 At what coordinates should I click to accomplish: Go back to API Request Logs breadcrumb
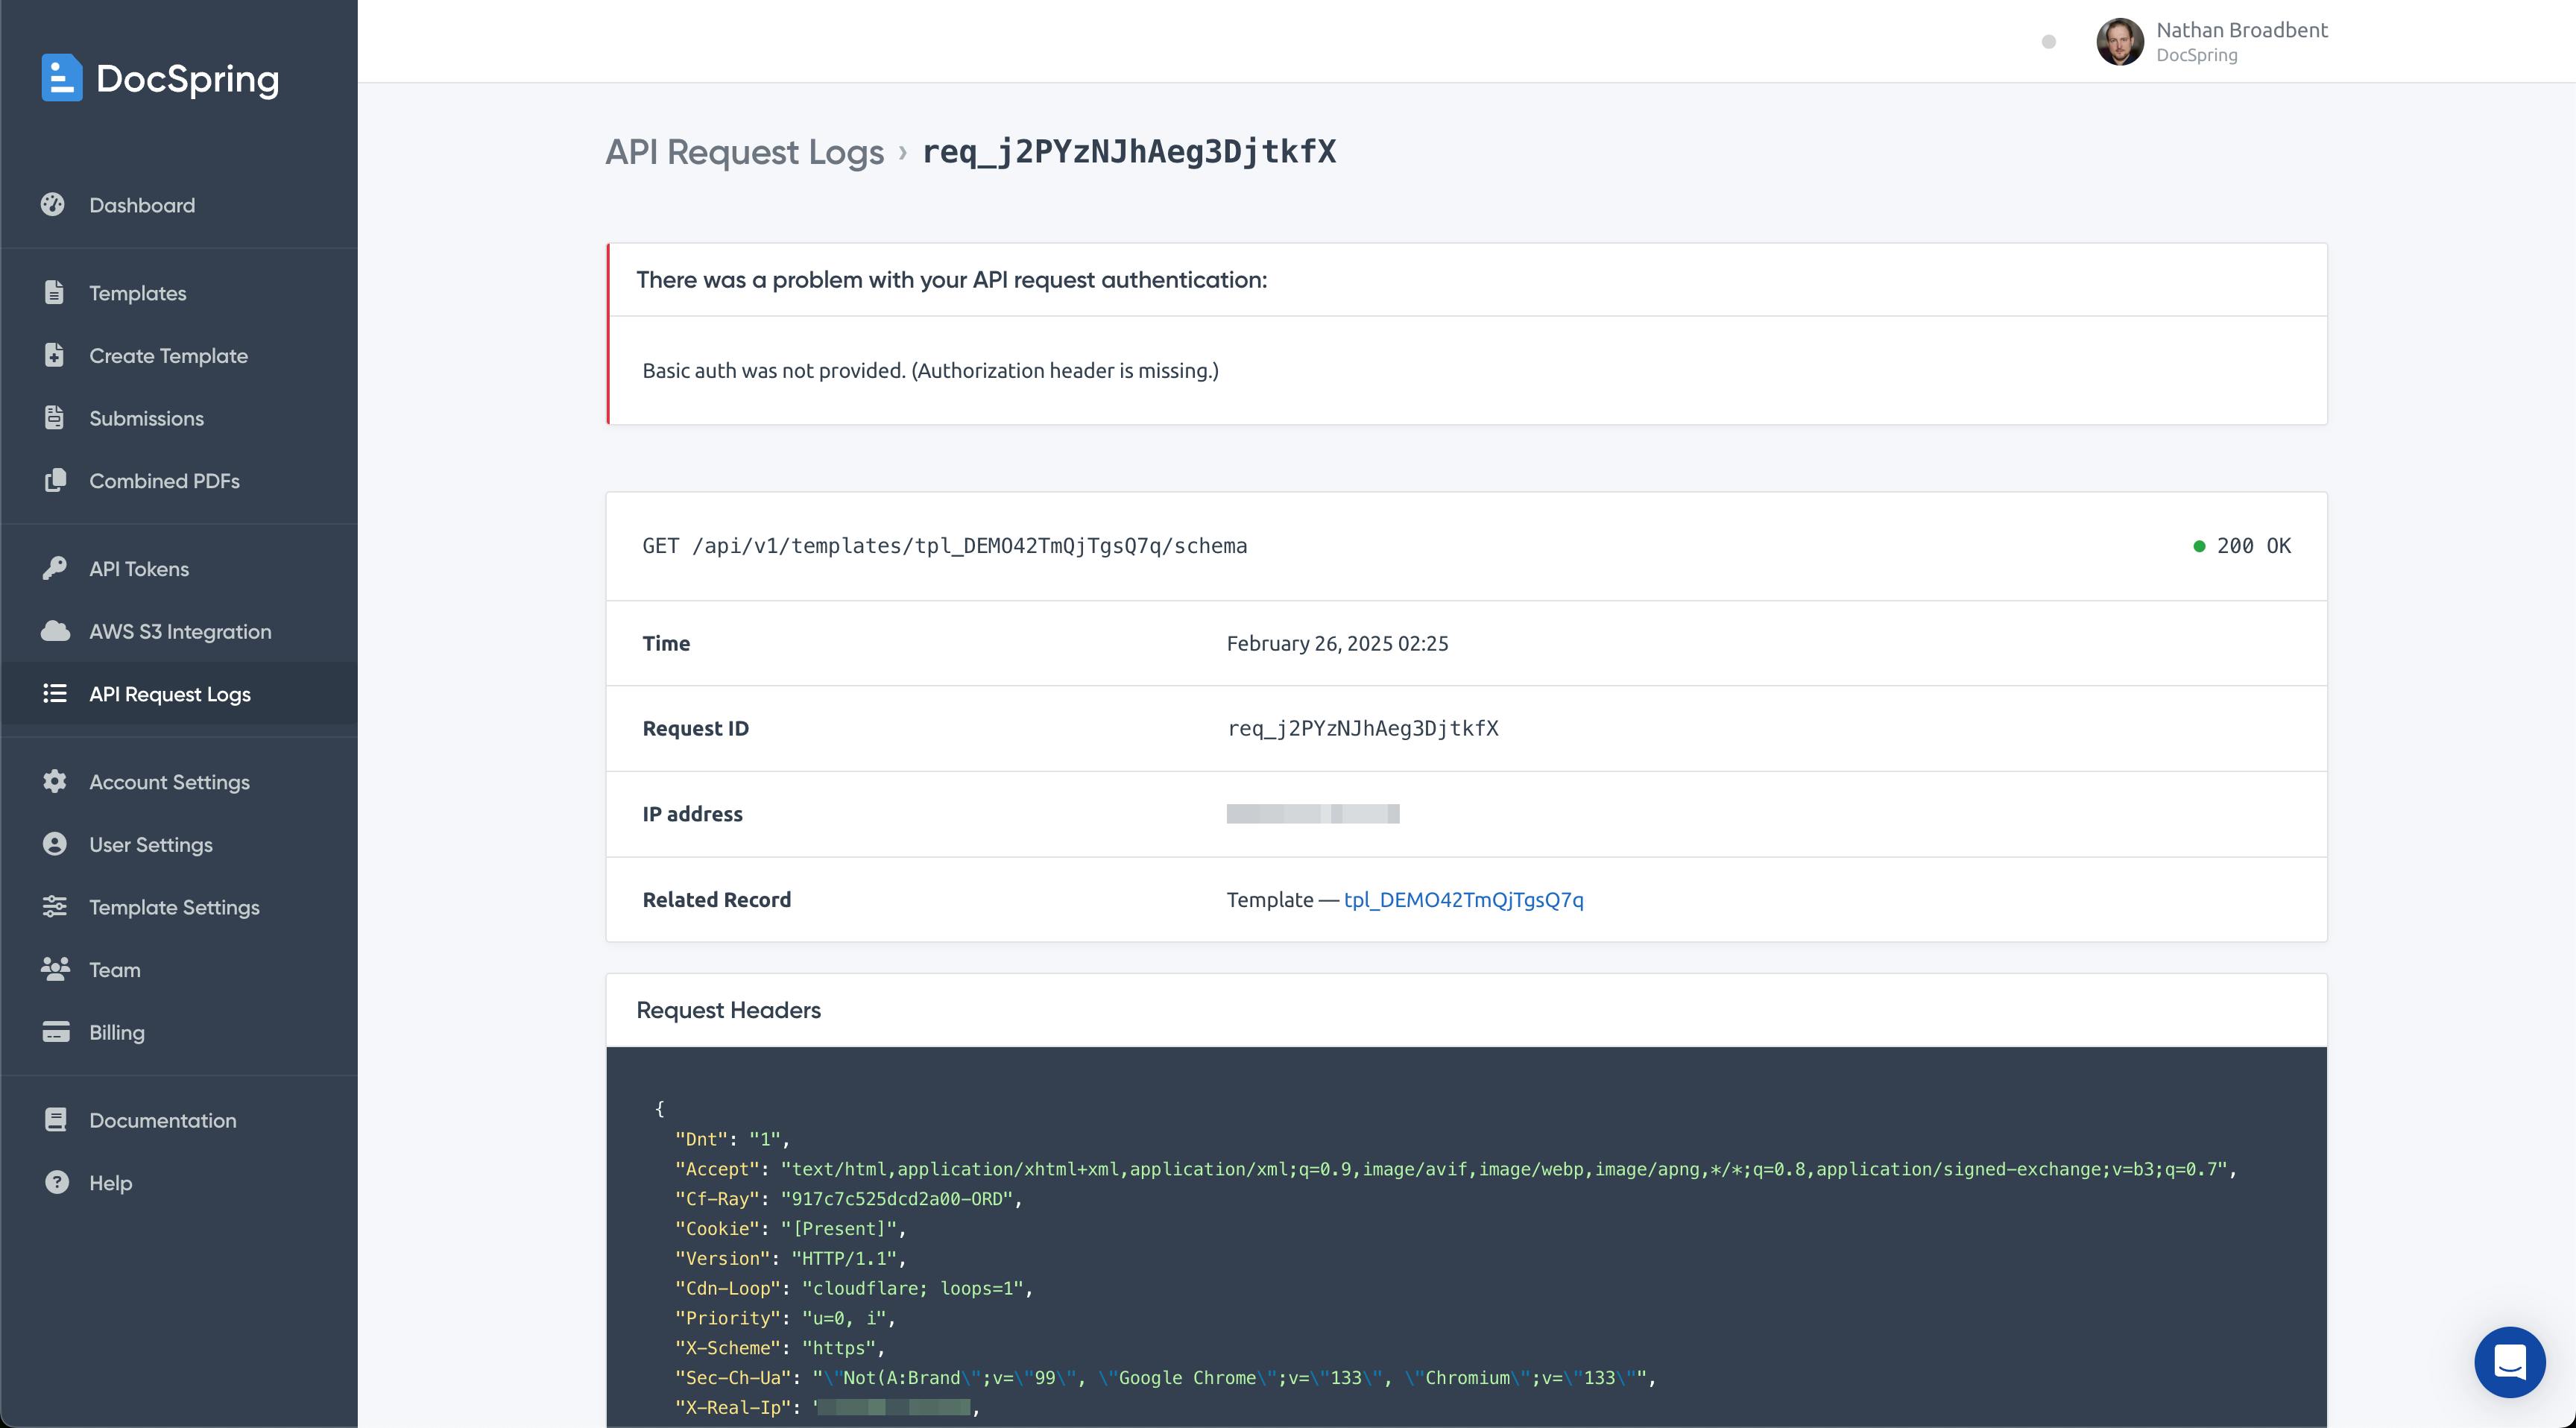coord(744,152)
